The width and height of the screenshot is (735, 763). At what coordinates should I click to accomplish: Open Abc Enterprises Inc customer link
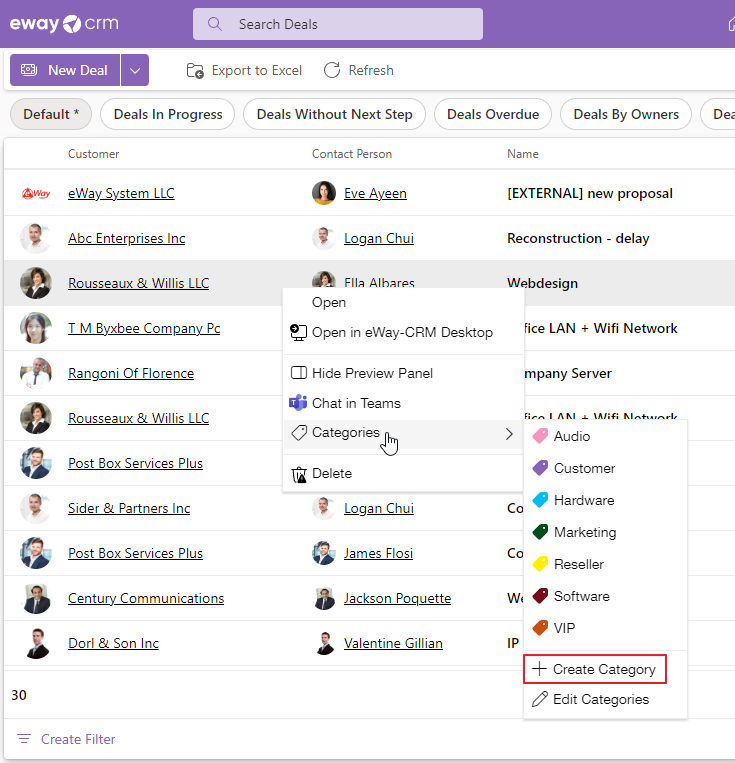pyautogui.click(x=127, y=238)
